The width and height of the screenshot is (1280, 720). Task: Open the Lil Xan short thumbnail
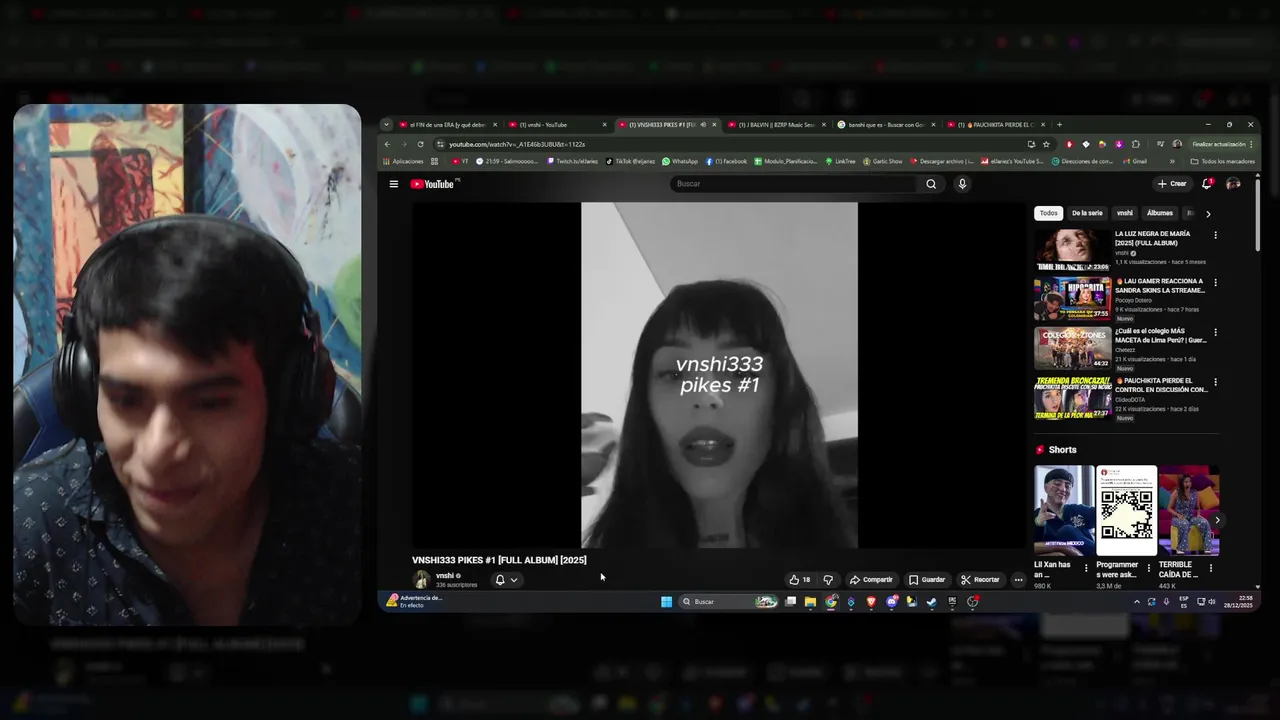tap(1064, 510)
